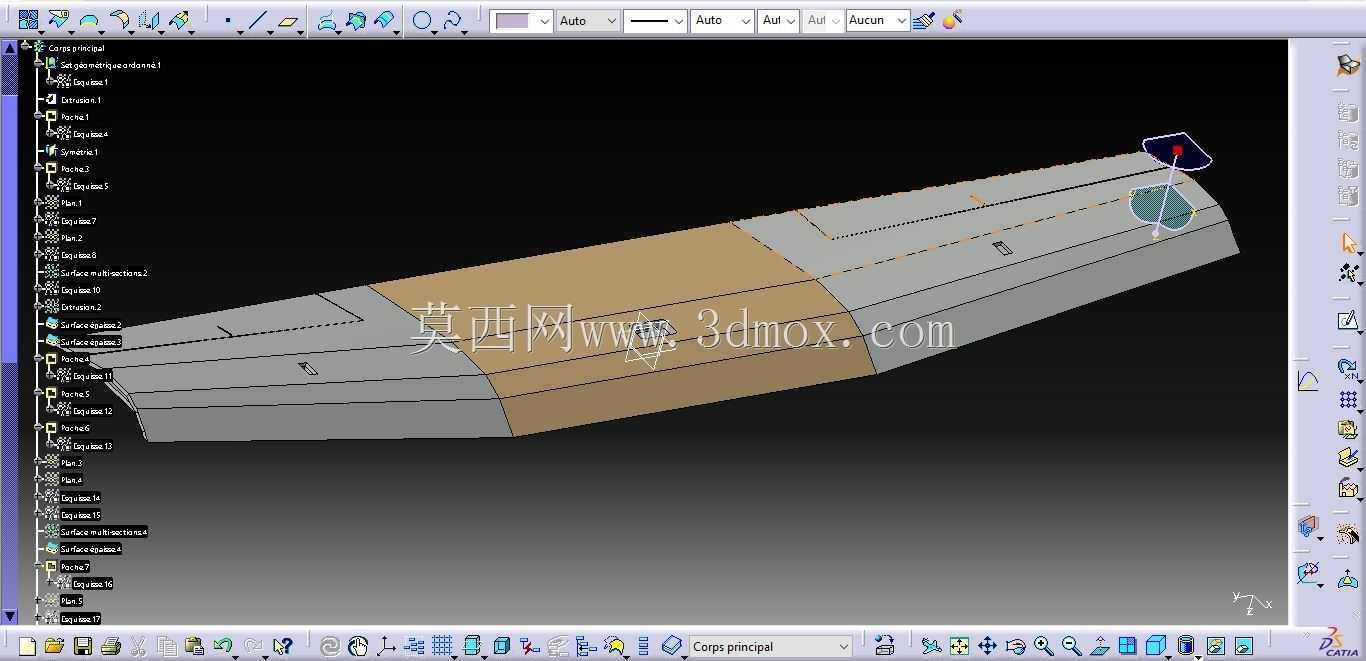Click the Fly Mode icon

[931, 646]
